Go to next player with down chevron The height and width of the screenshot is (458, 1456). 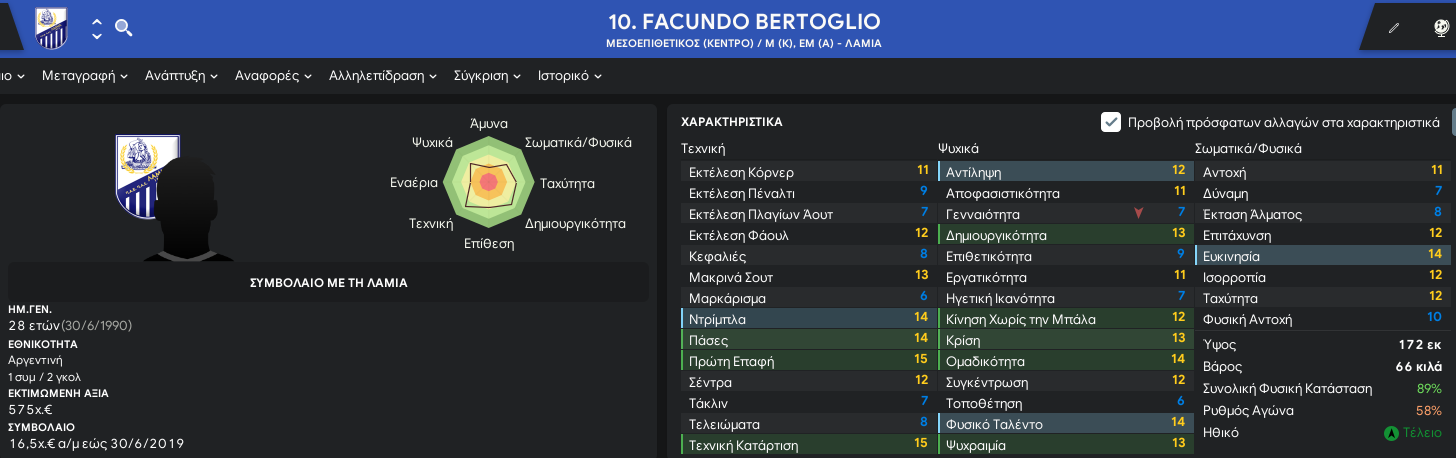97,36
